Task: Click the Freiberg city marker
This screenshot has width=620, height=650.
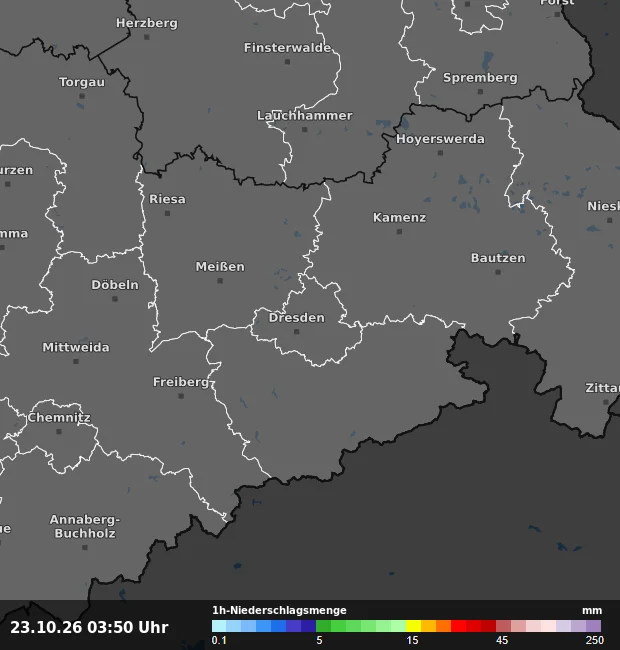Action: click(x=181, y=396)
